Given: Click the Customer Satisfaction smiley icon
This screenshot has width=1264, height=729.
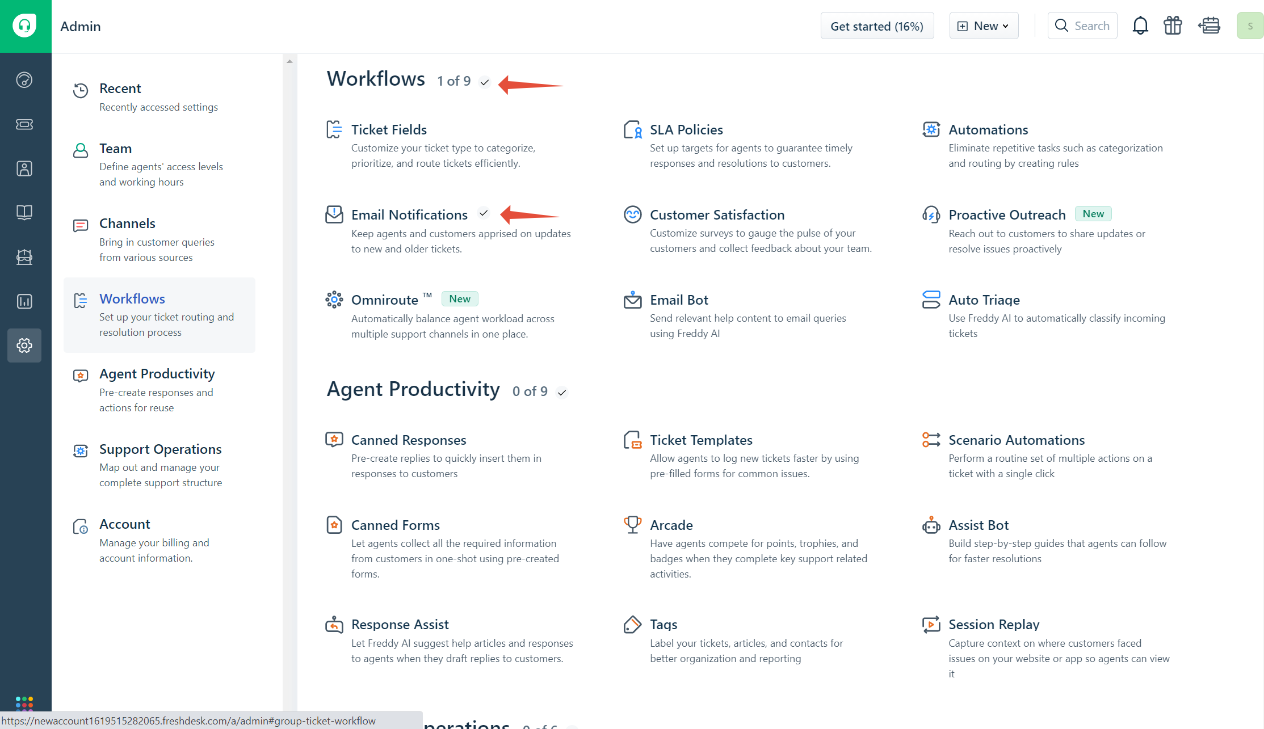Looking at the screenshot, I should point(633,215).
